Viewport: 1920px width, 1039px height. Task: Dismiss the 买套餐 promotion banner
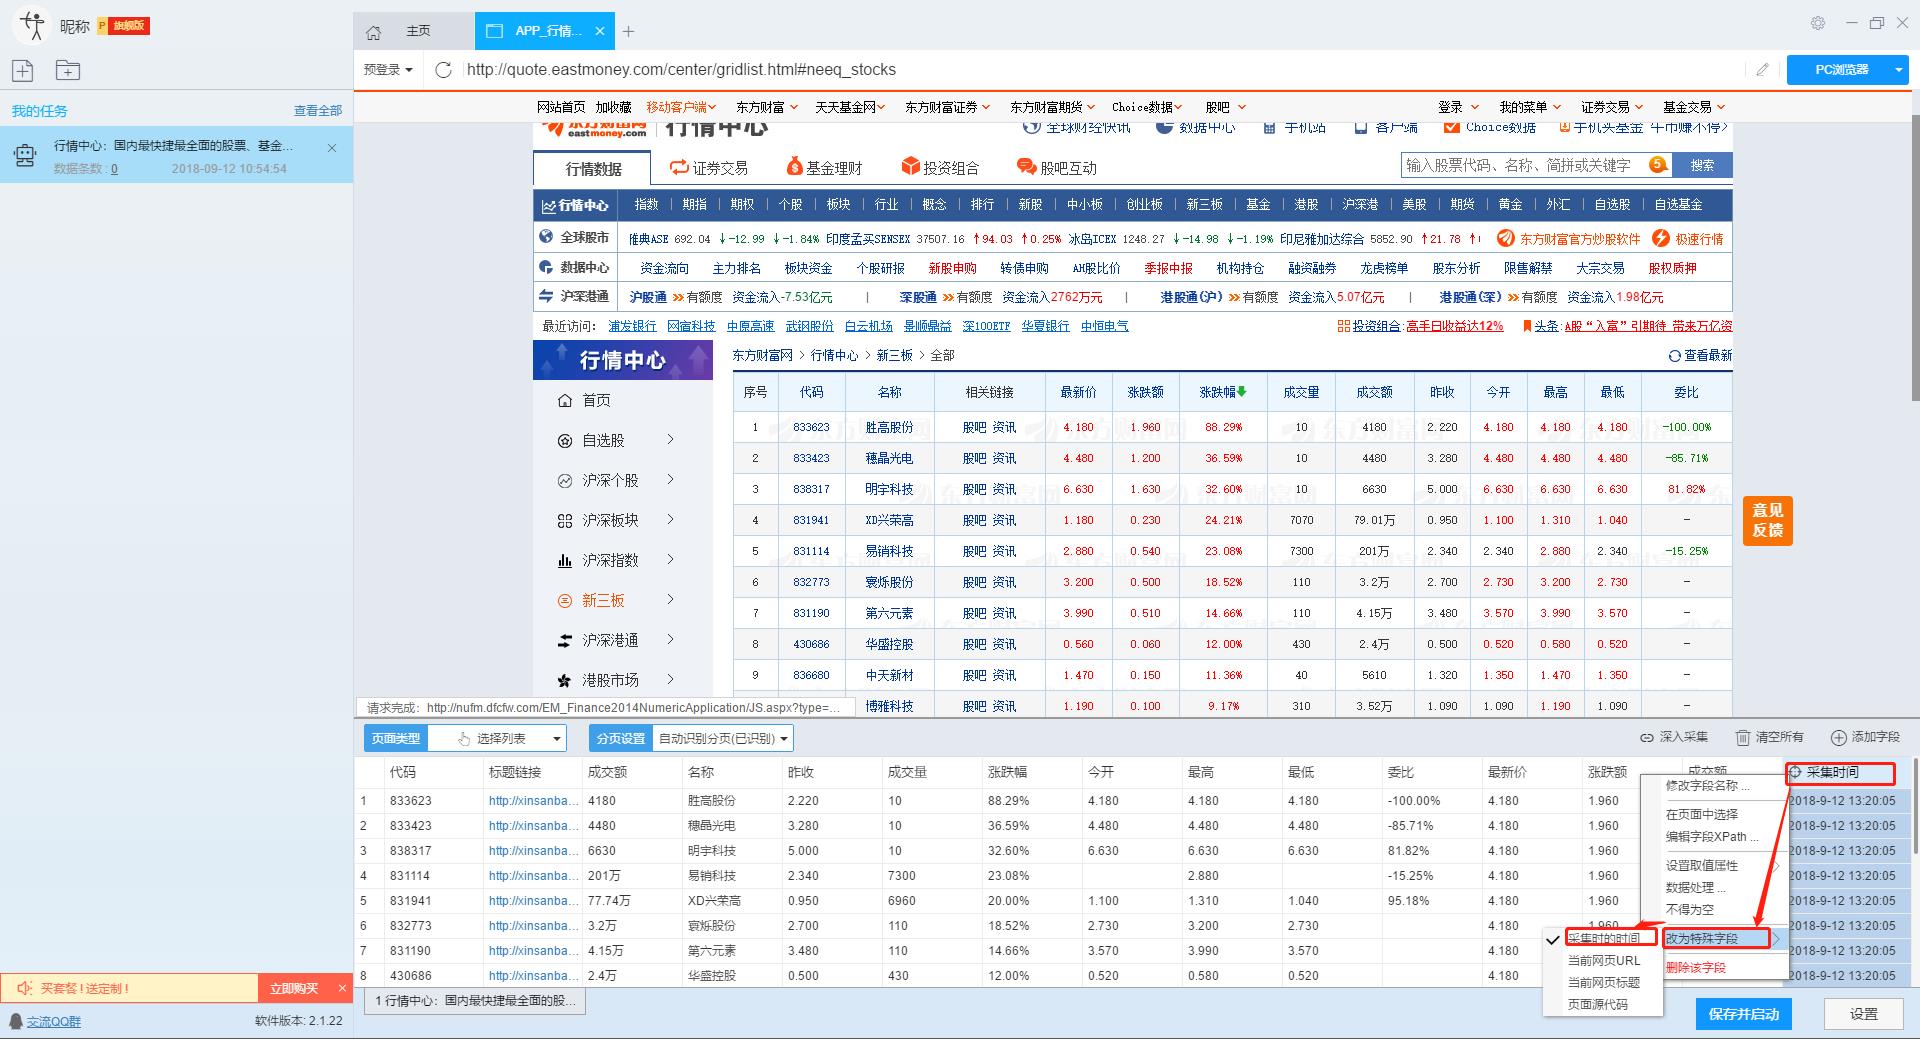point(342,988)
